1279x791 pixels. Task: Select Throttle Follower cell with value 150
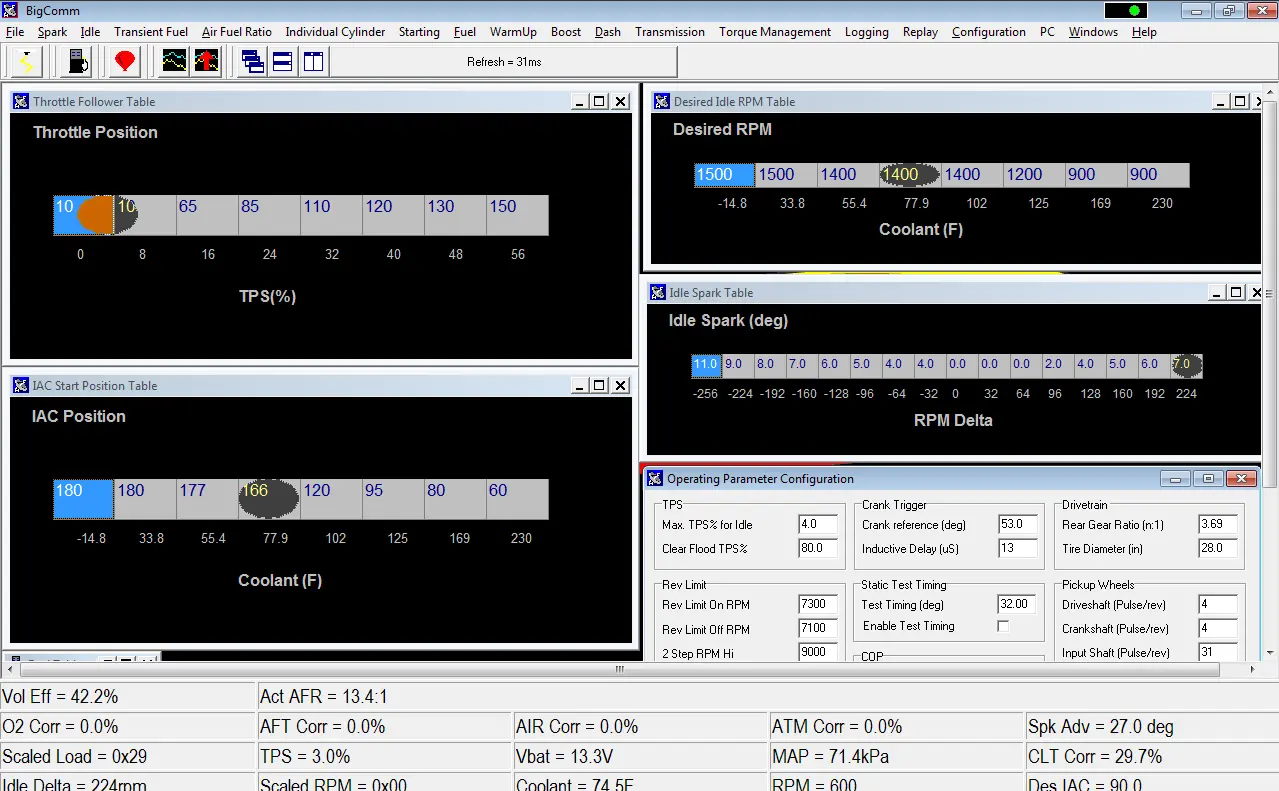(x=517, y=215)
